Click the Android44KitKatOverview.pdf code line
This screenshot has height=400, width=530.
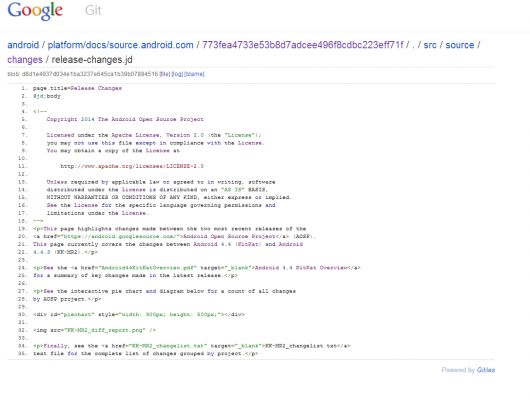click(x=197, y=268)
